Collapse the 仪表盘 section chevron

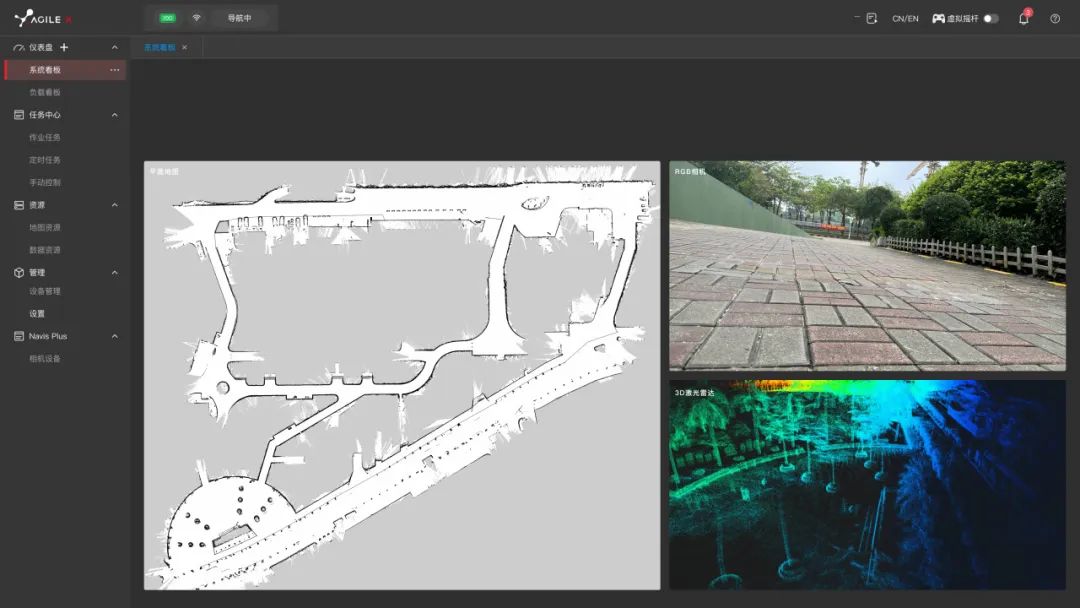(114, 47)
